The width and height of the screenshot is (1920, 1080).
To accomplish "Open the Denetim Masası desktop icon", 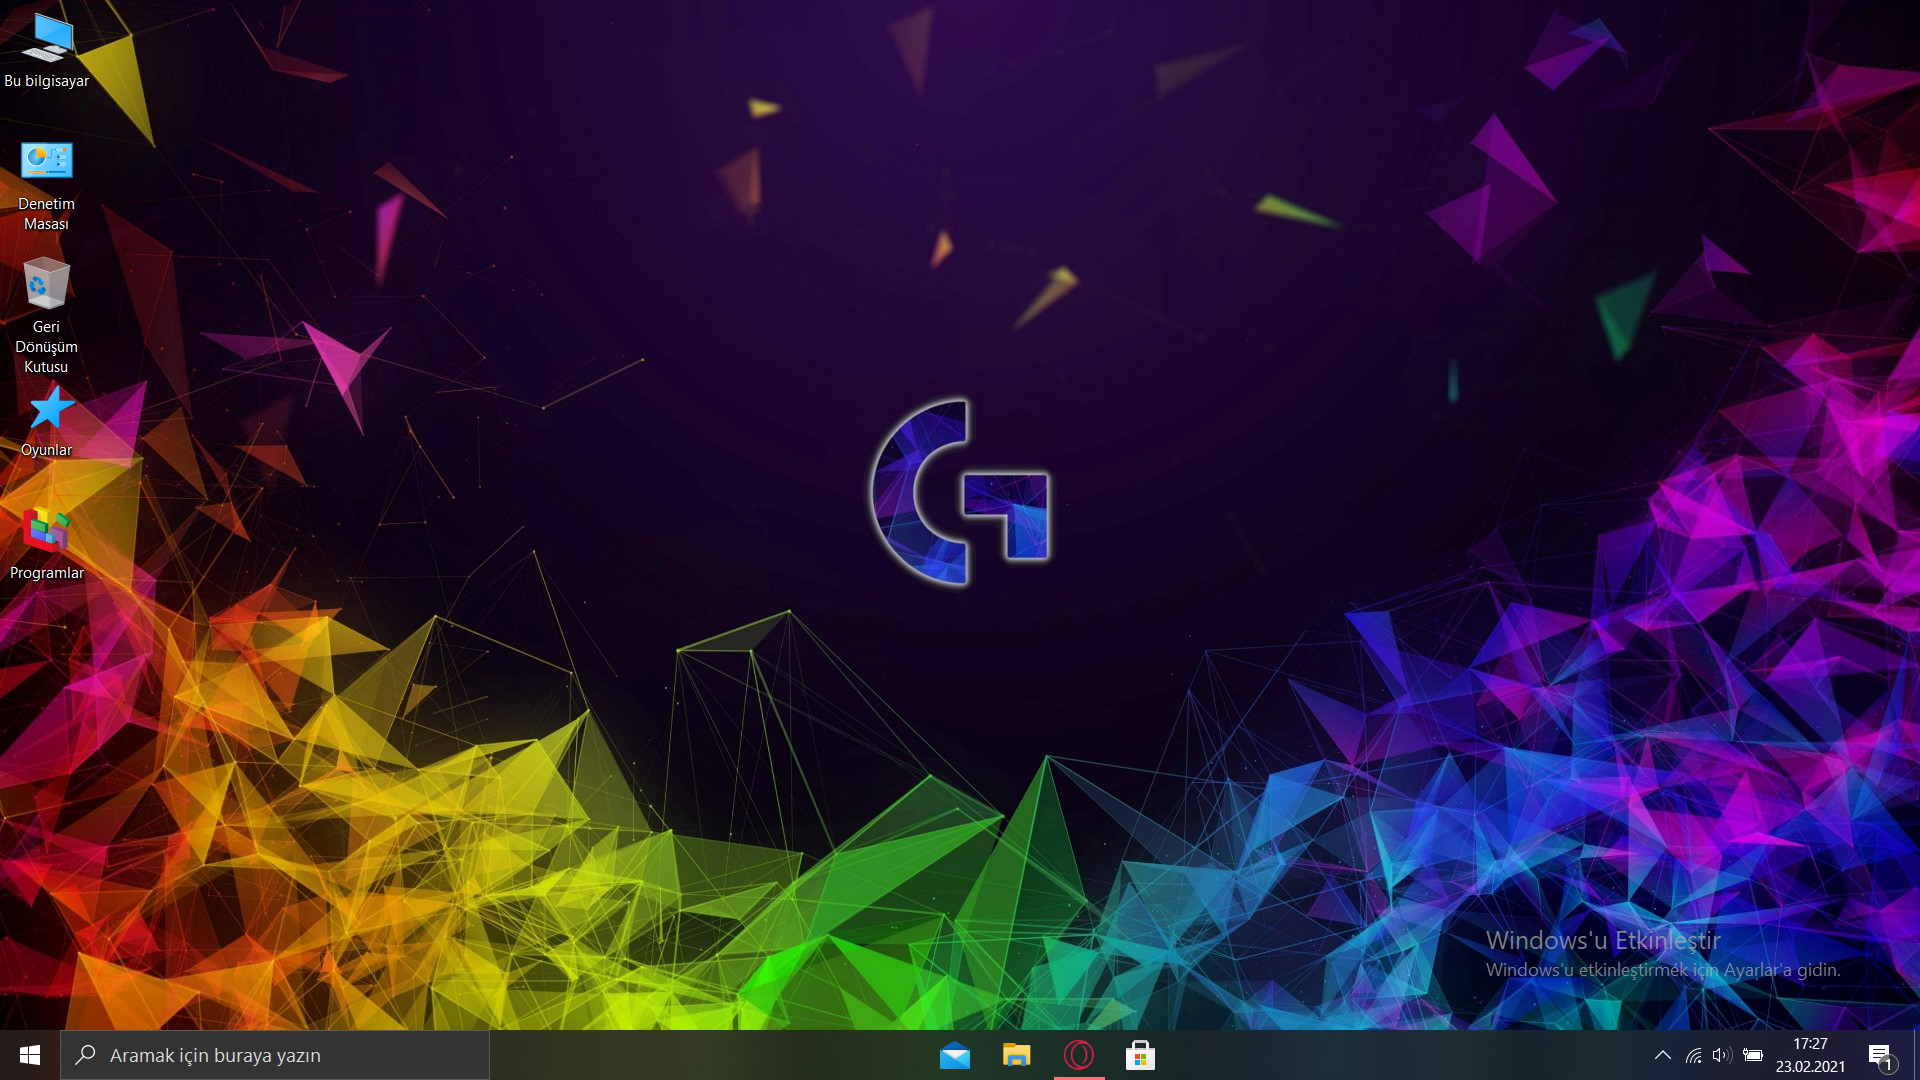I will (46, 186).
